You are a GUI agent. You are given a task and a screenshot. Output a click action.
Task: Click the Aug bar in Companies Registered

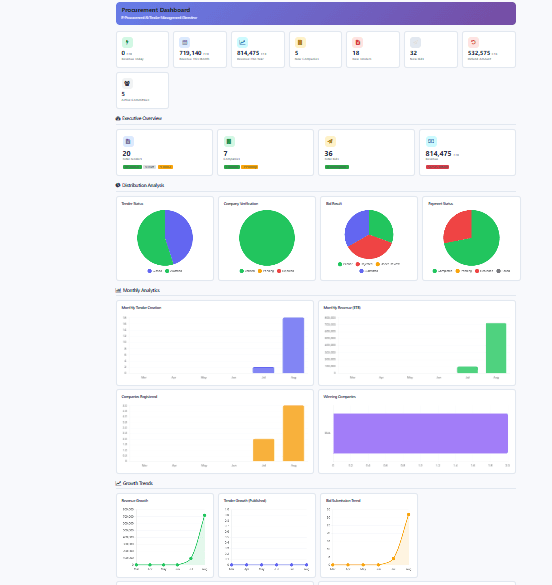point(294,433)
